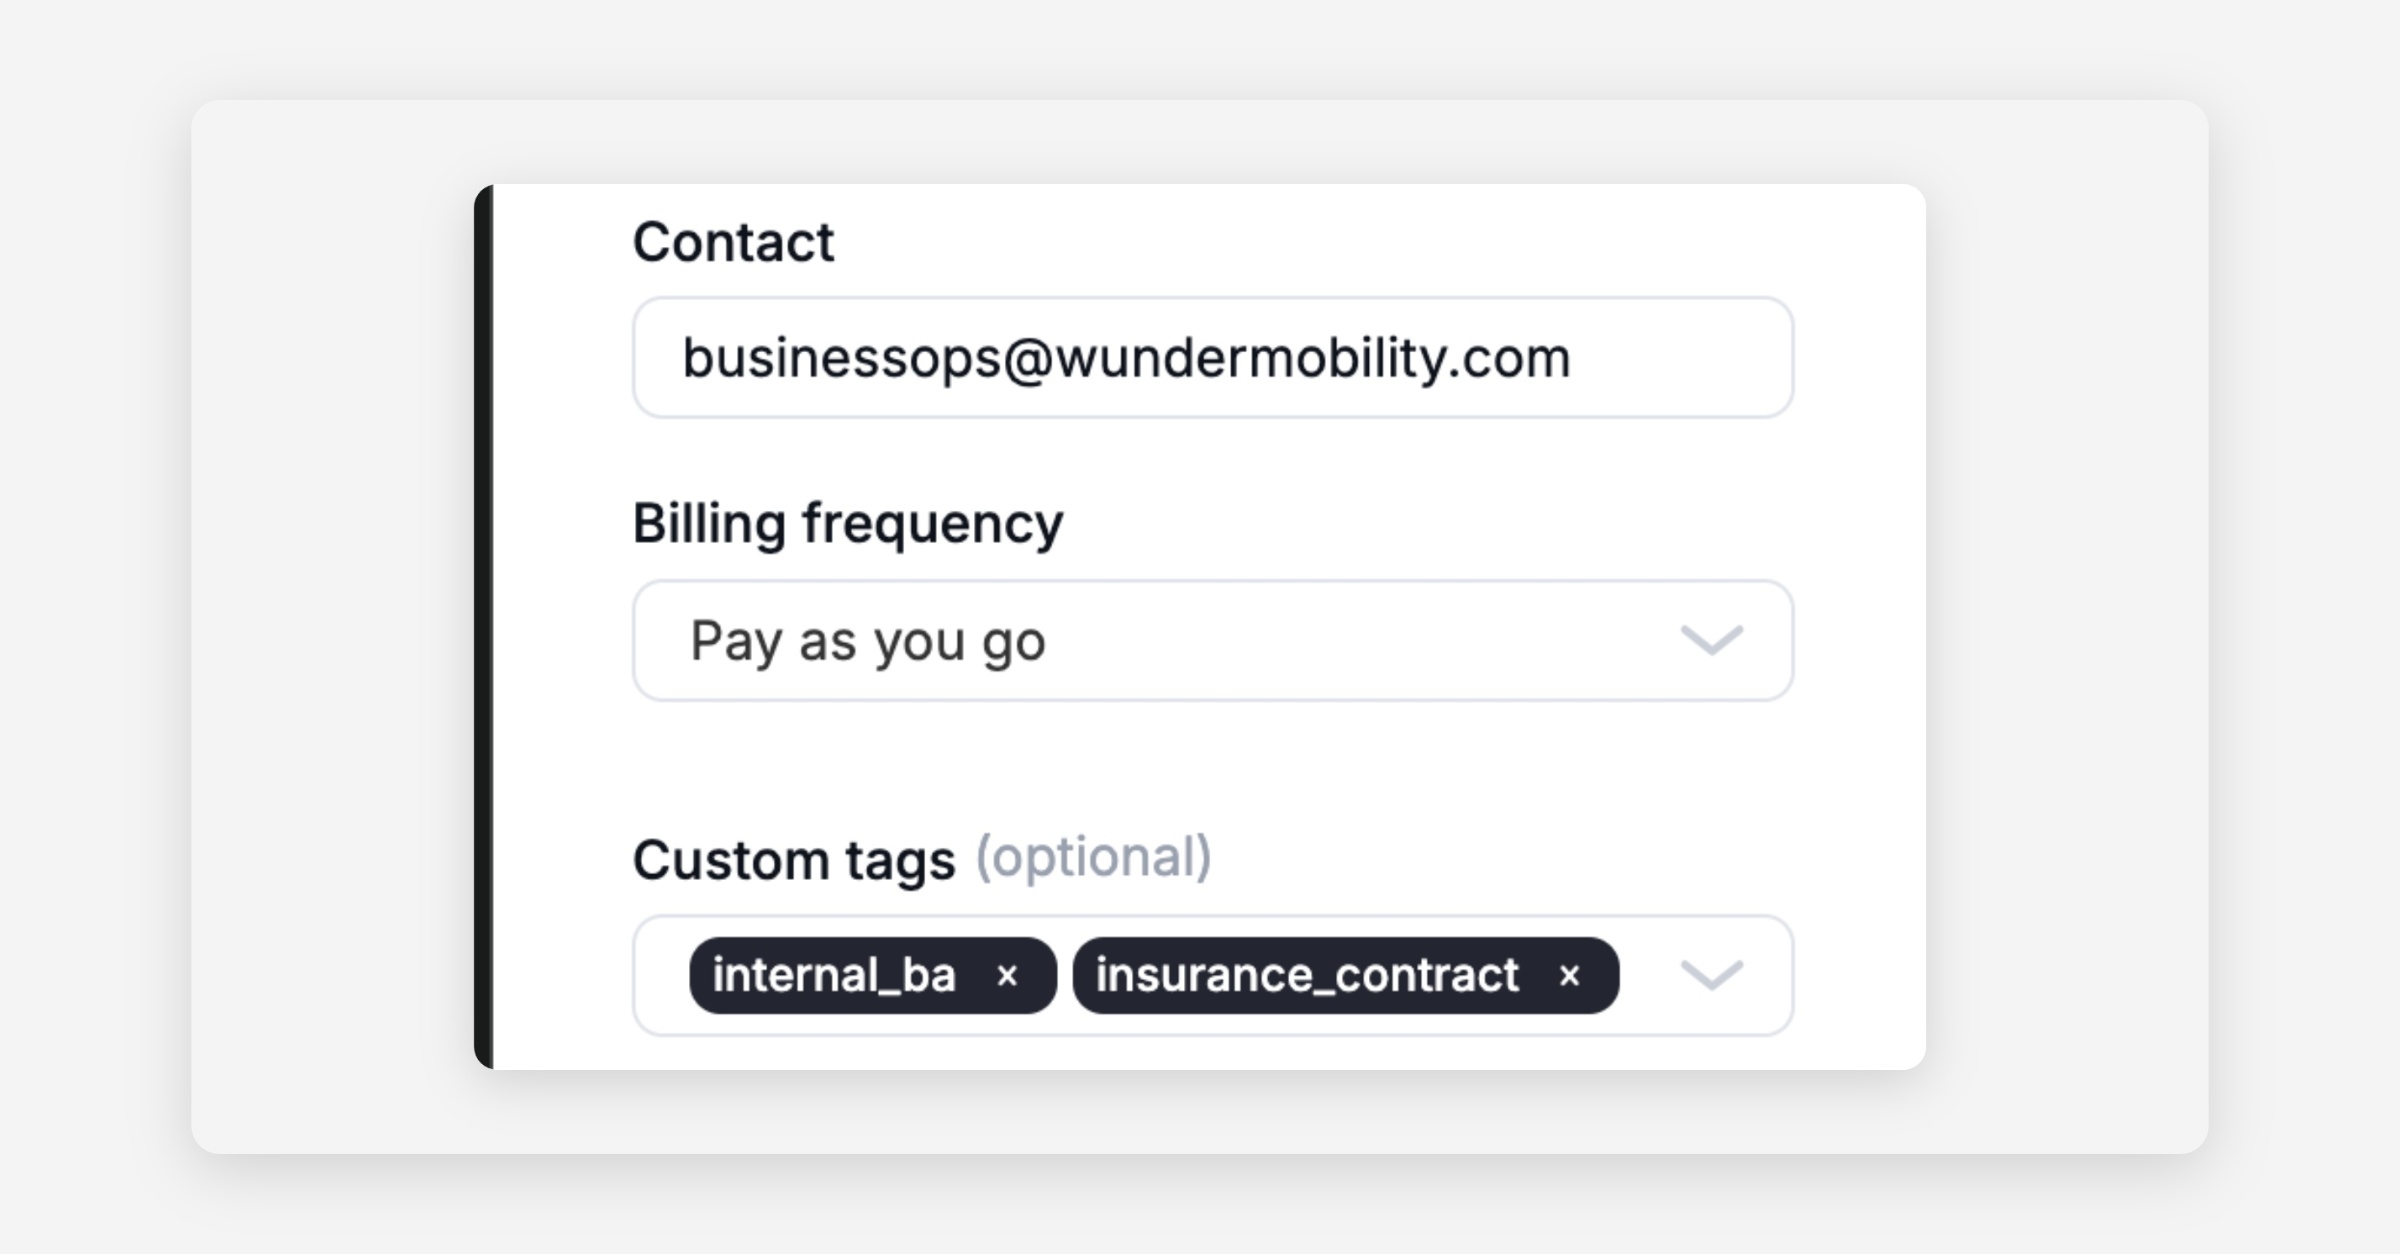
Task: Click the Pay as you go text
Action: [x=867, y=641]
